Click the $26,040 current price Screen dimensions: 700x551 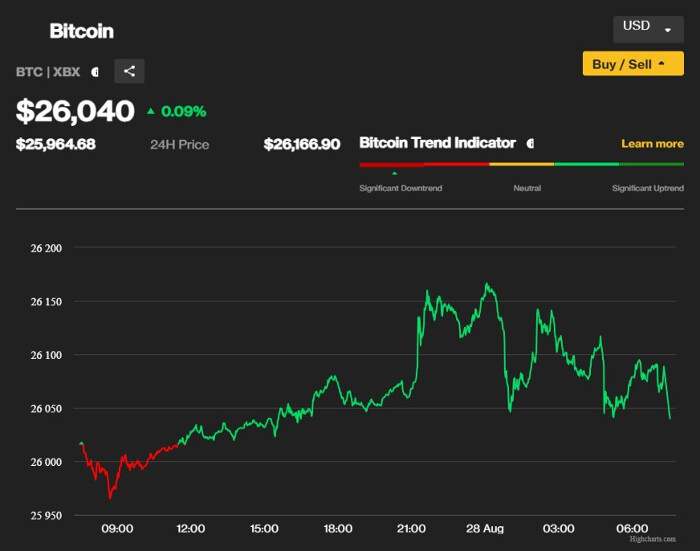coord(75,111)
